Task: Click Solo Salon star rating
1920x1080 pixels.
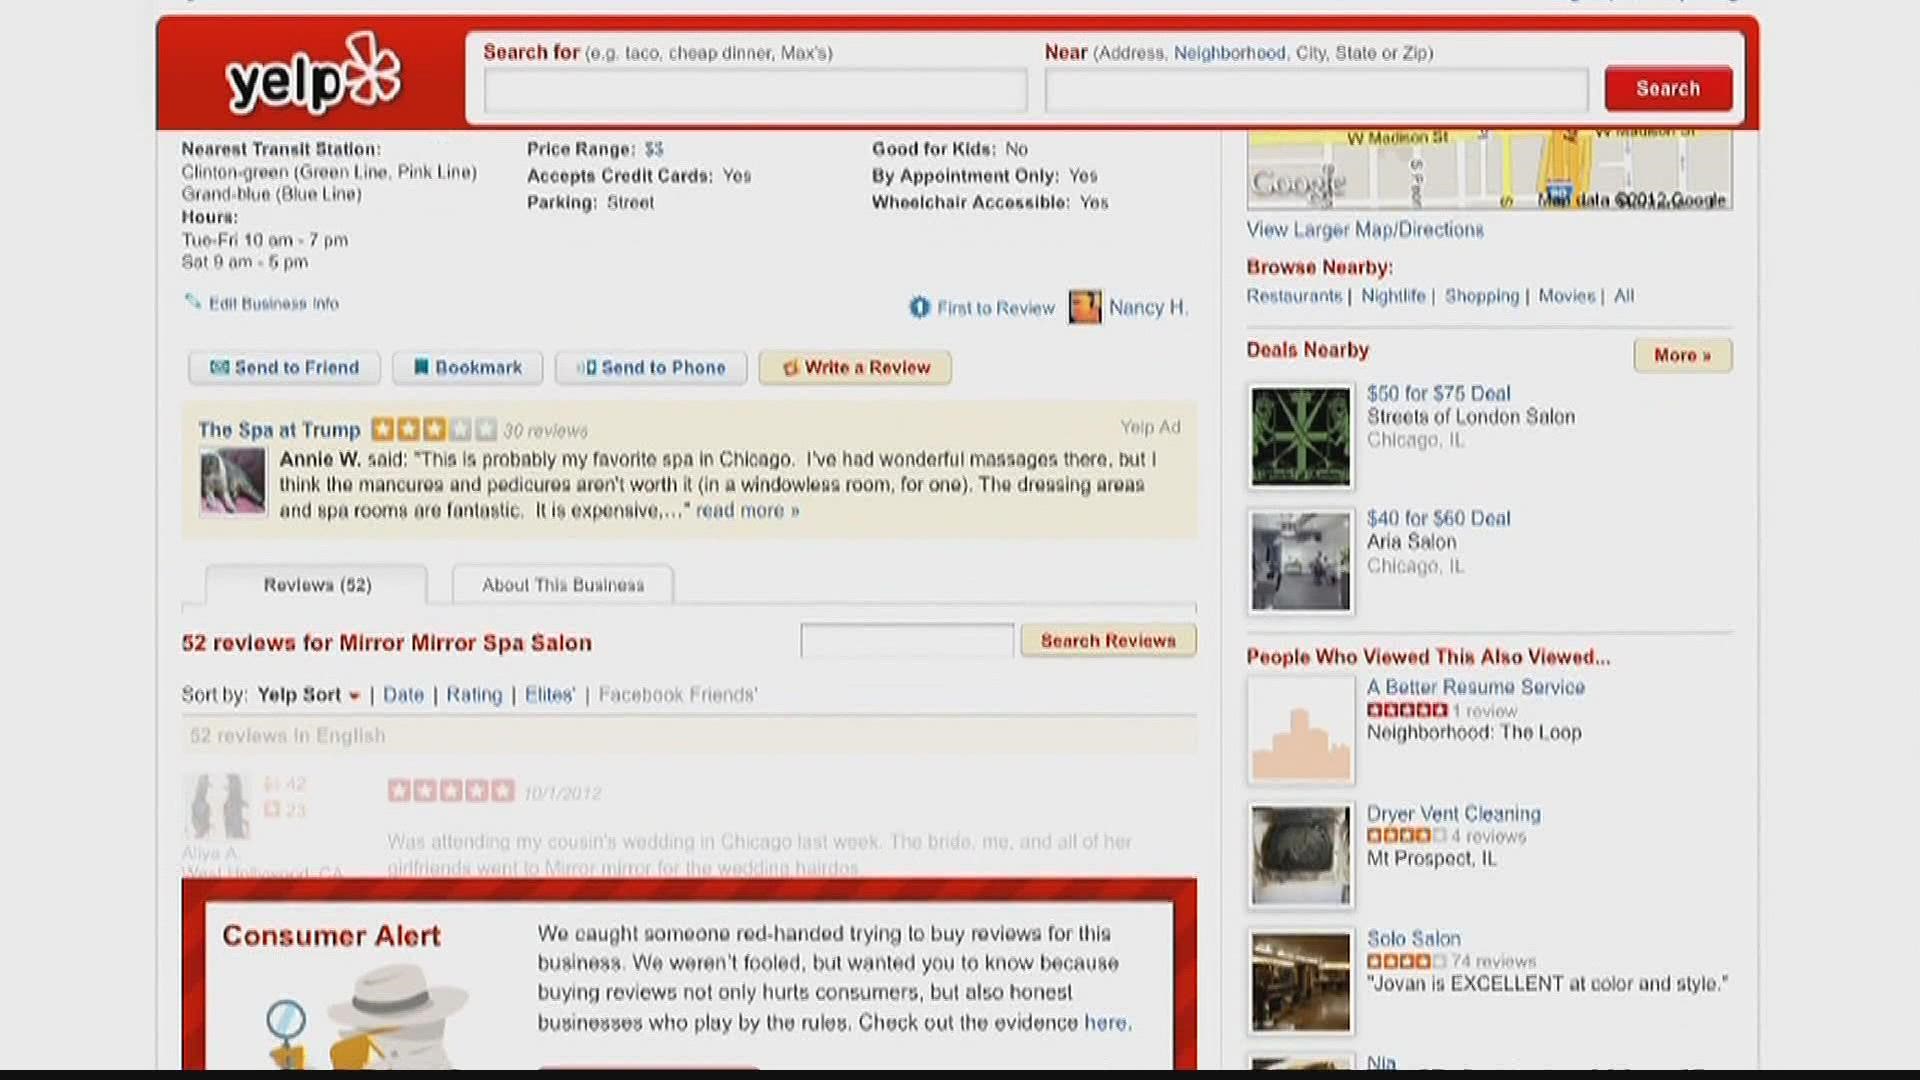Action: pos(1407,961)
